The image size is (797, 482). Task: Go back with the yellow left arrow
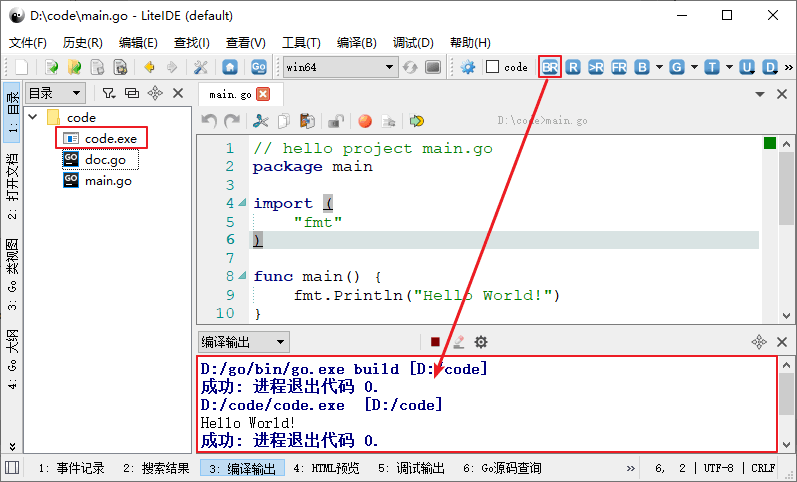pos(149,67)
